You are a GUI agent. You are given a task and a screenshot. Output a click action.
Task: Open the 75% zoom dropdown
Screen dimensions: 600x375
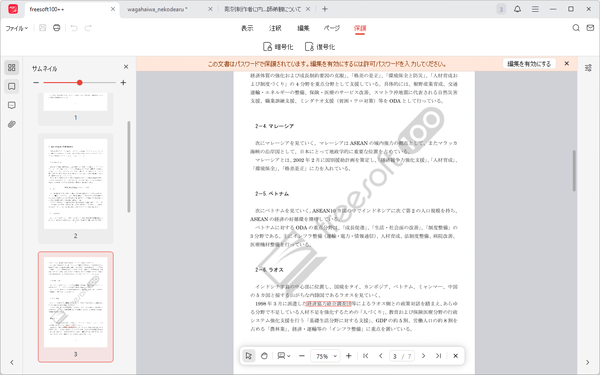pyautogui.click(x=325, y=356)
